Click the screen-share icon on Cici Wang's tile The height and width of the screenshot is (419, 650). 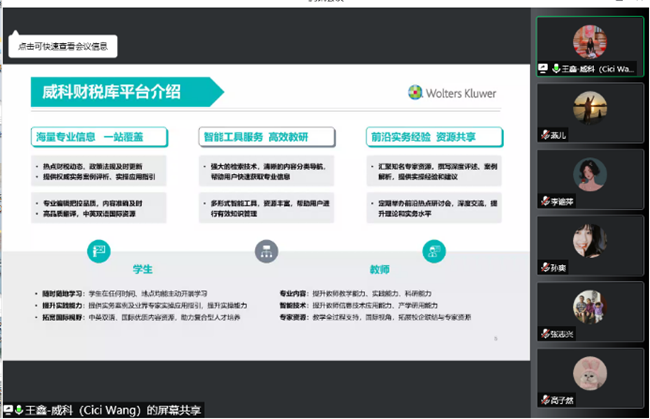[543, 68]
